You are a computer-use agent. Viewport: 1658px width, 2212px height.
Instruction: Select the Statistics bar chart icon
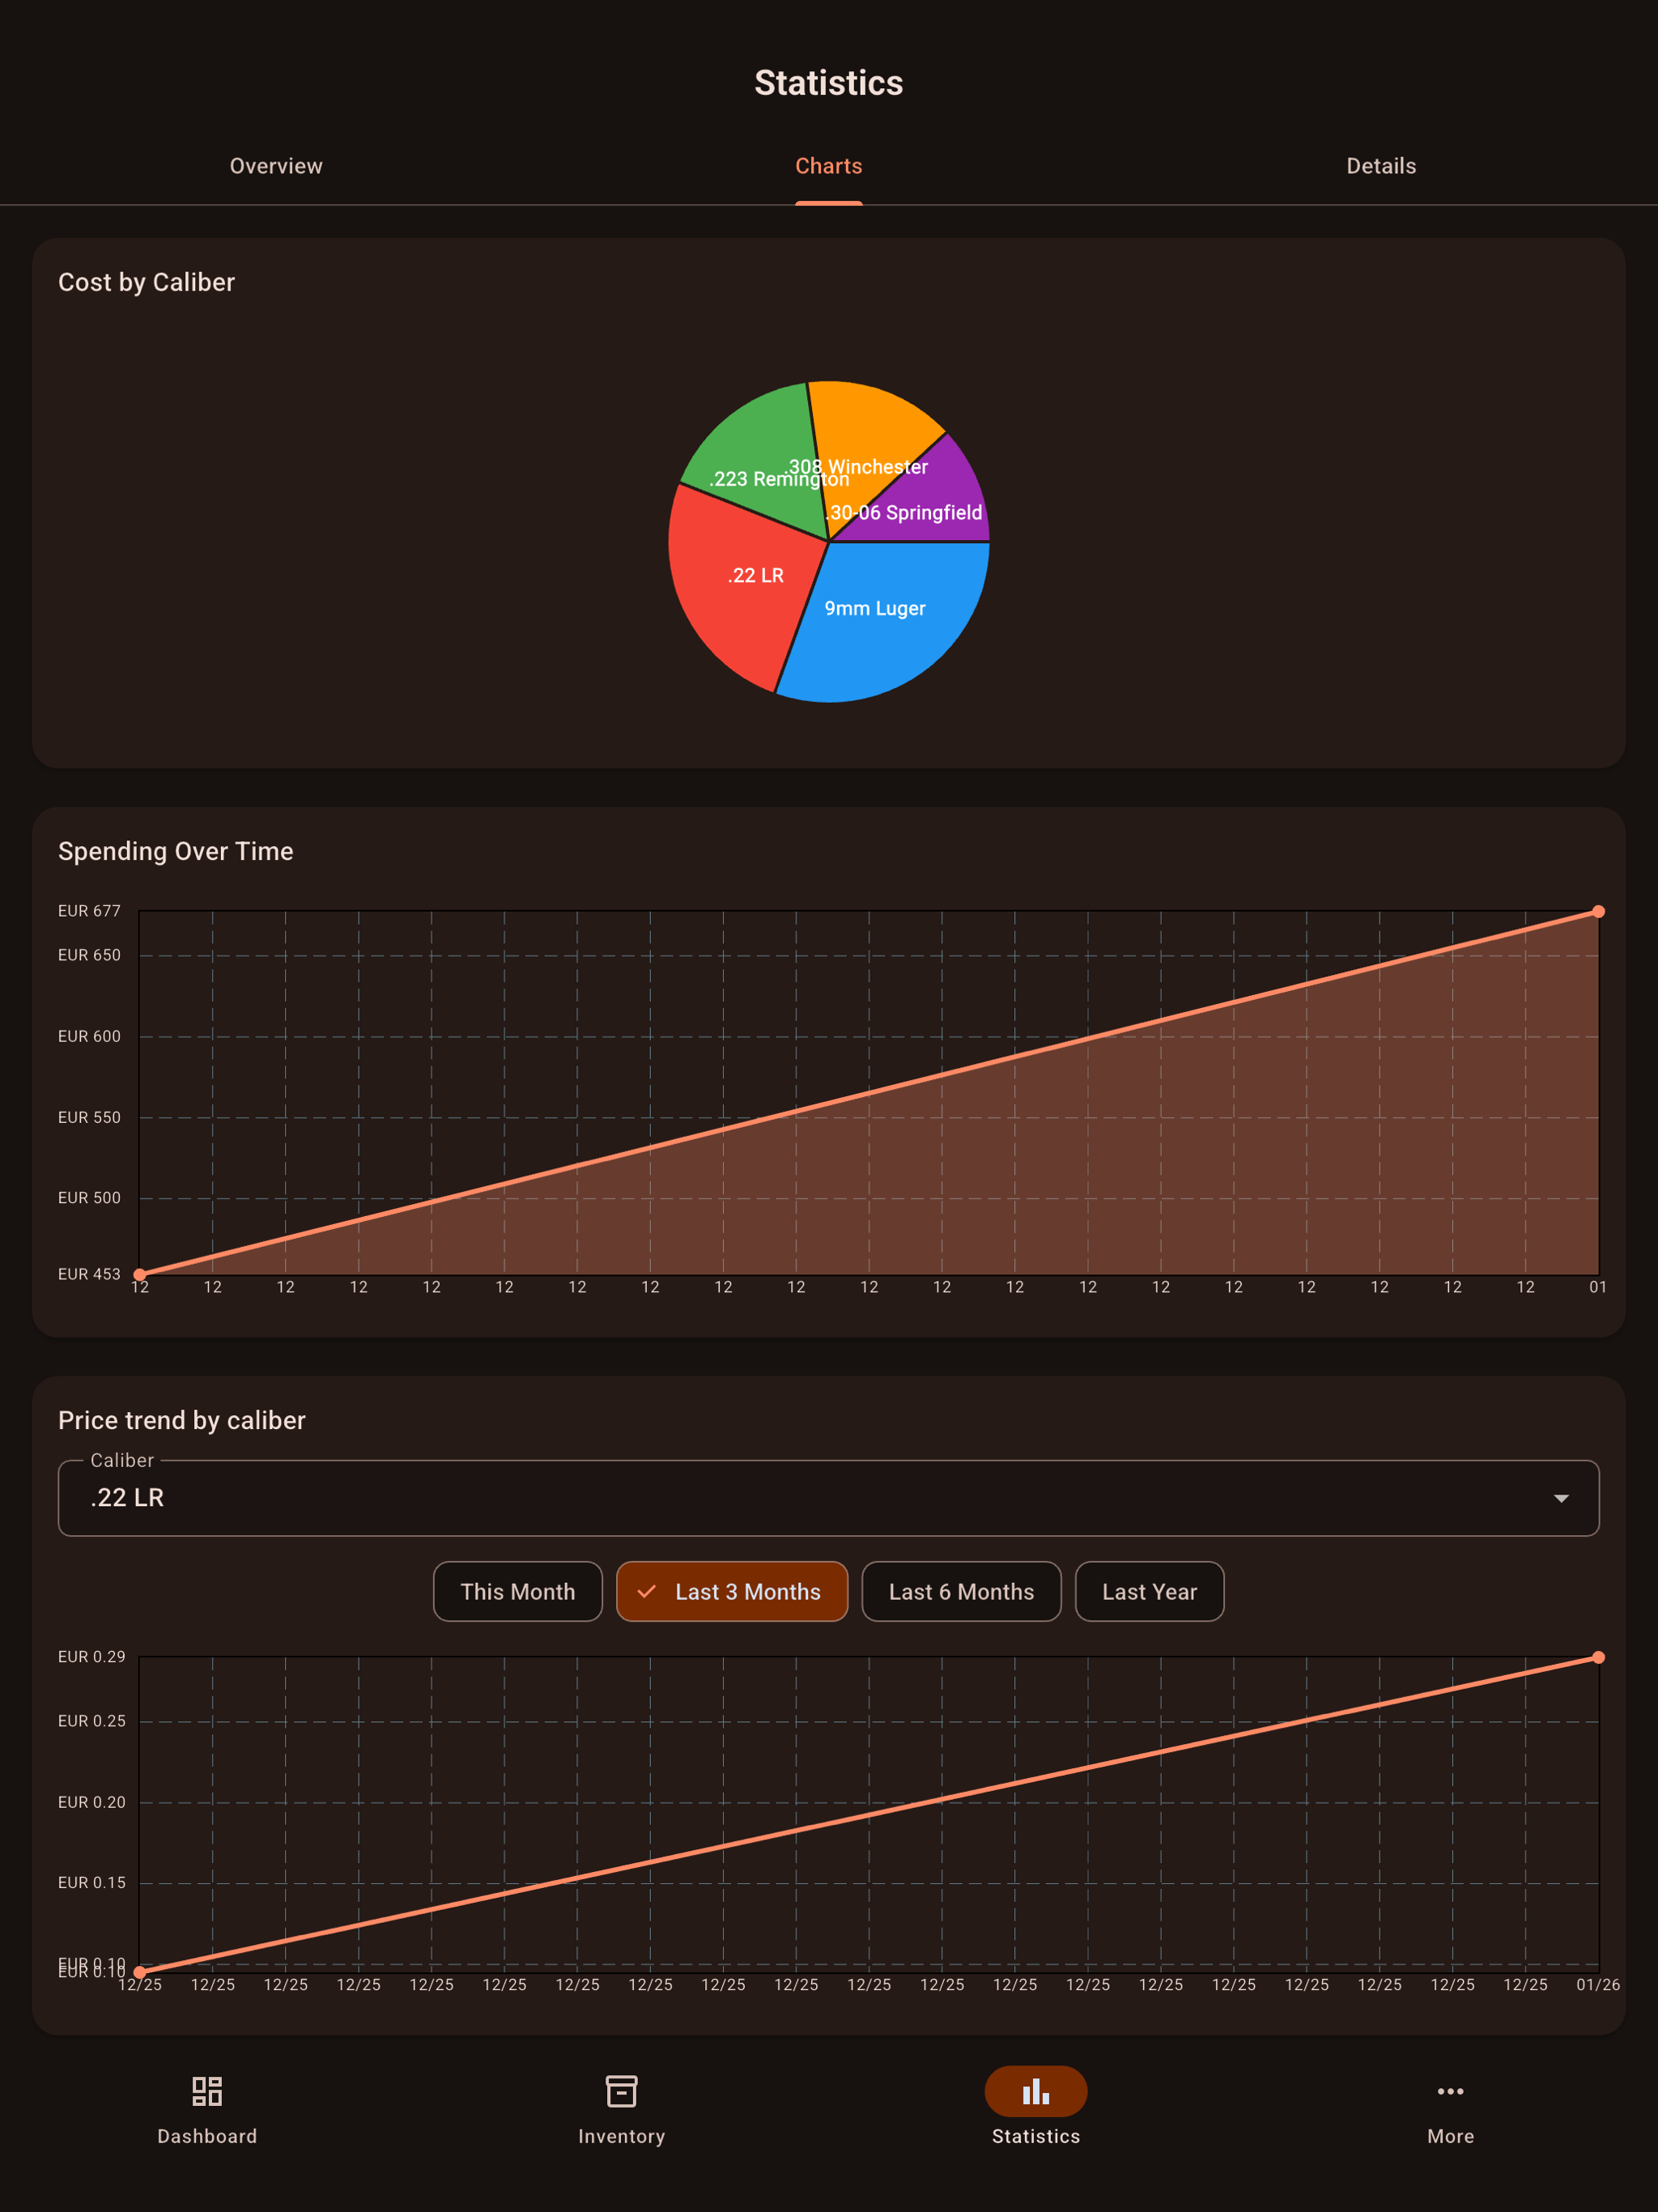click(x=1036, y=2091)
